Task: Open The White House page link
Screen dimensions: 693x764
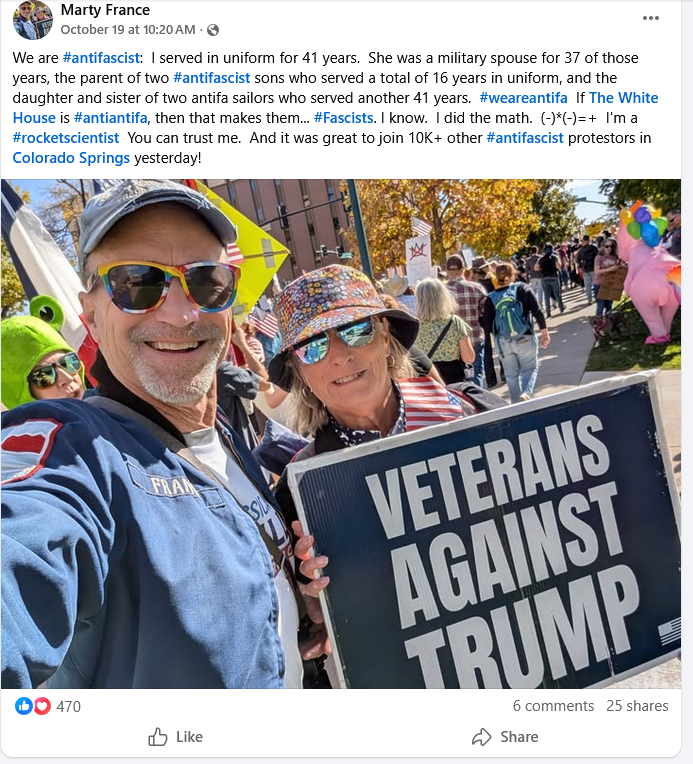Action: click(x=335, y=108)
